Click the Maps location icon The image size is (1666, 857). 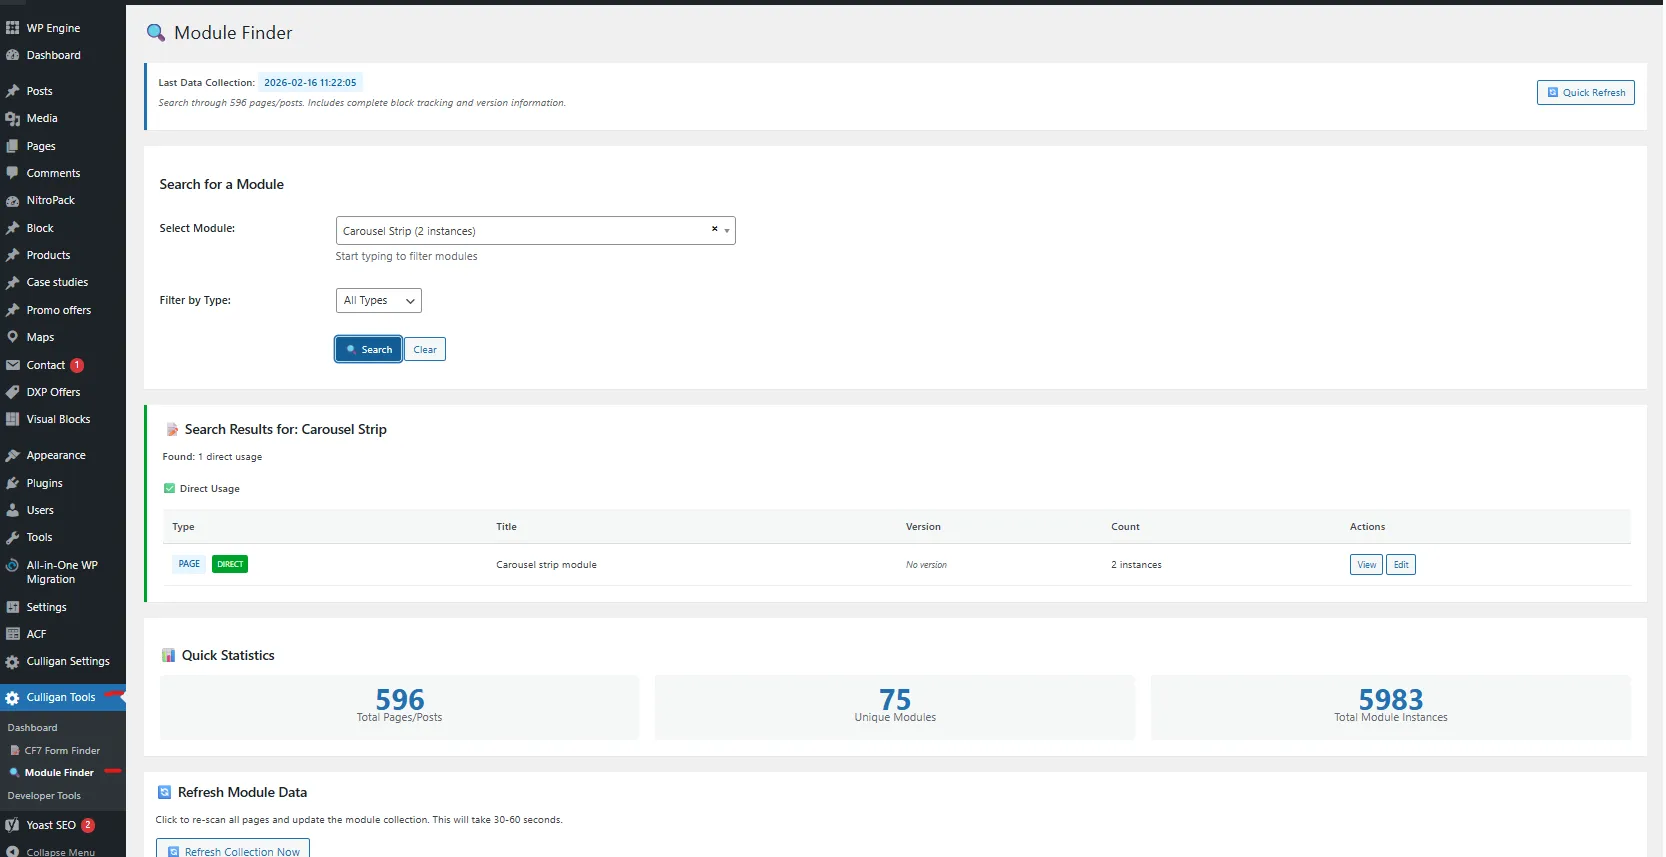(x=12, y=337)
